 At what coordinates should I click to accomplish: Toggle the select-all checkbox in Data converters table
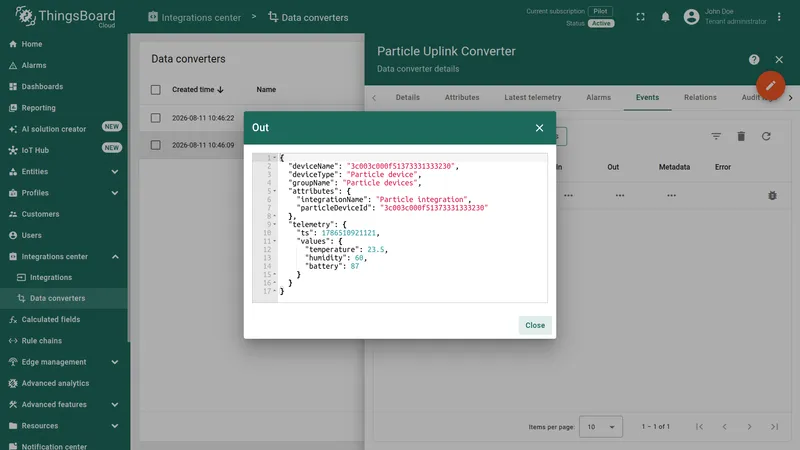point(156,90)
